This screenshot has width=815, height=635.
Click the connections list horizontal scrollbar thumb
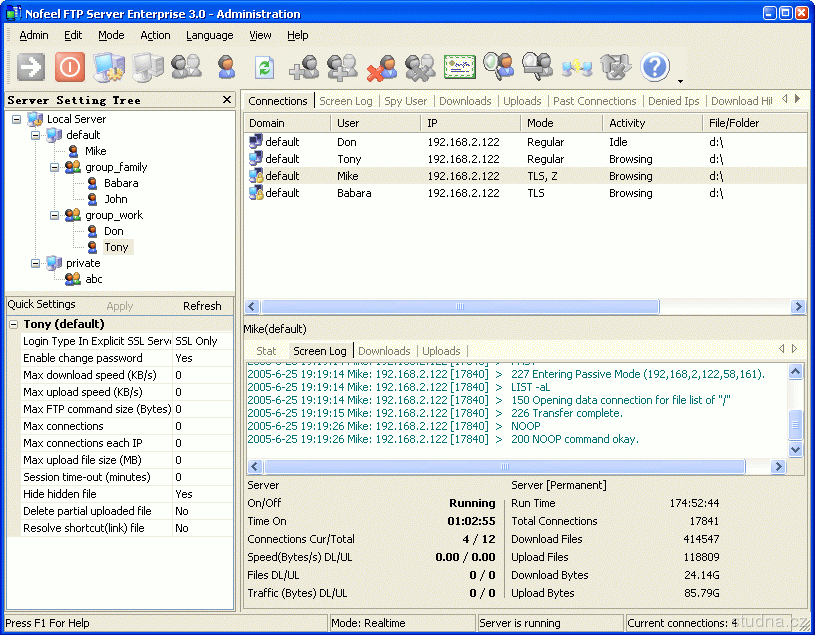coord(460,307)
